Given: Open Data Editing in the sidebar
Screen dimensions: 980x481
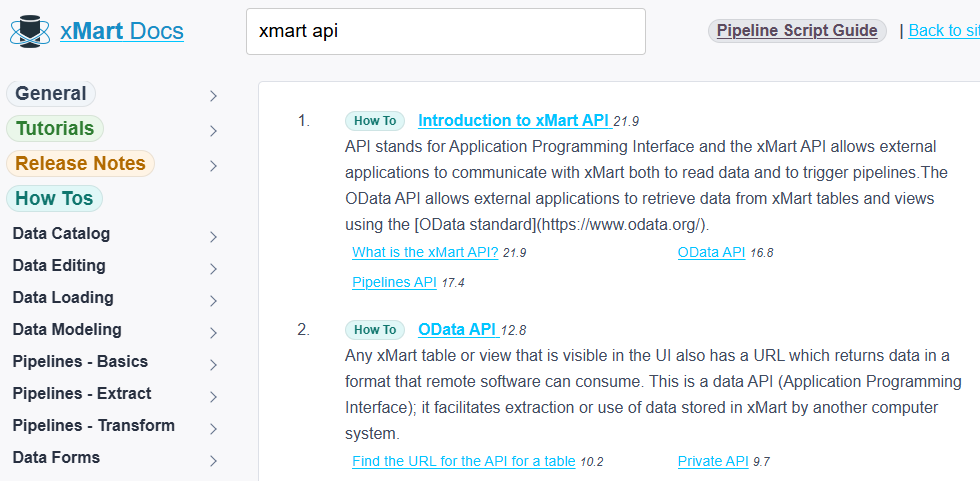Looking at the screenshot, I should (x=59, y=265).
